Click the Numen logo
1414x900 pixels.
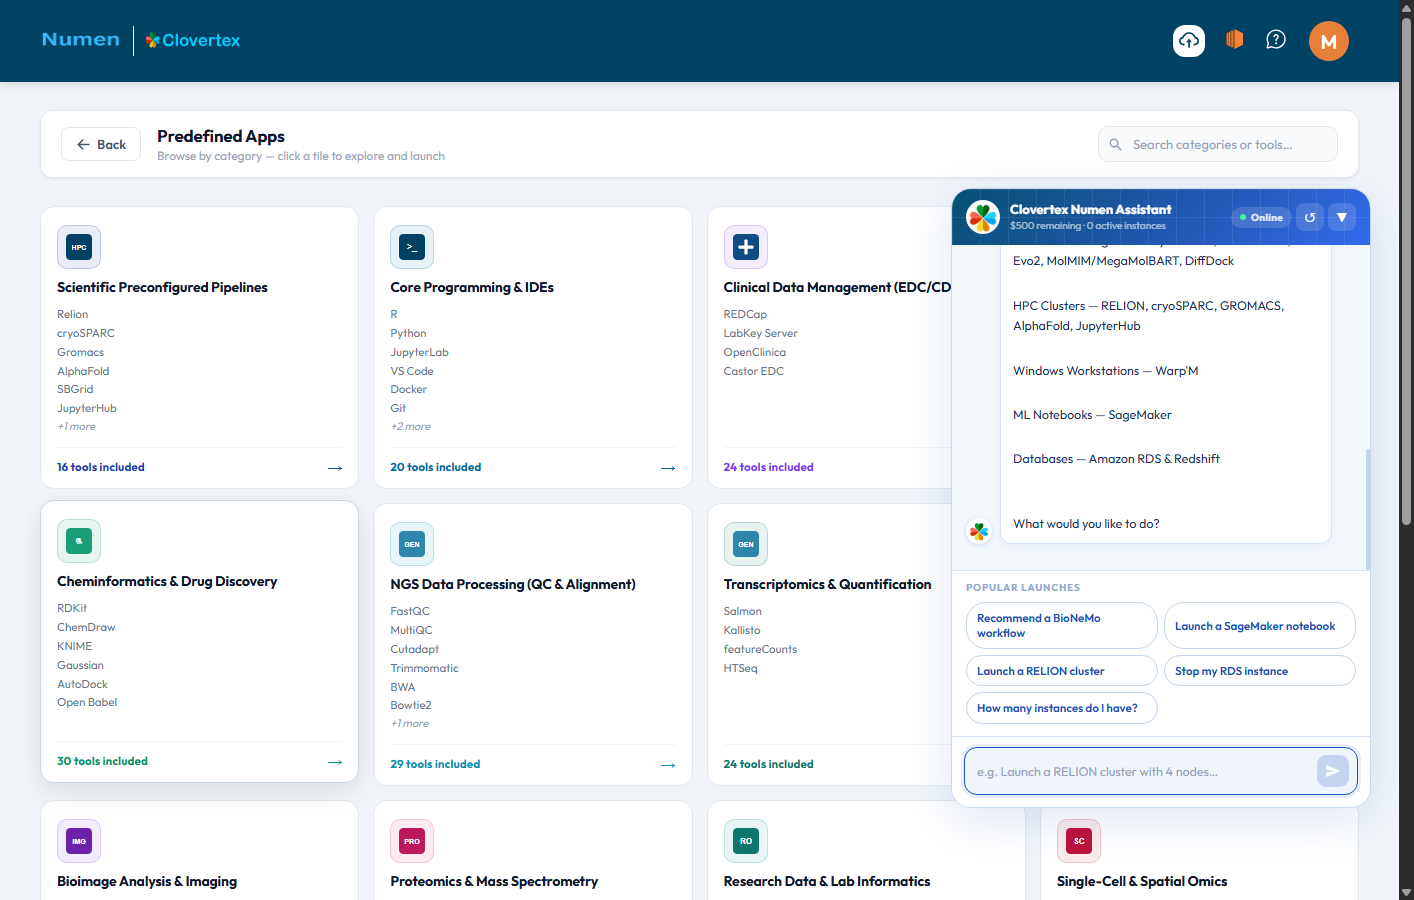point(81,39)
